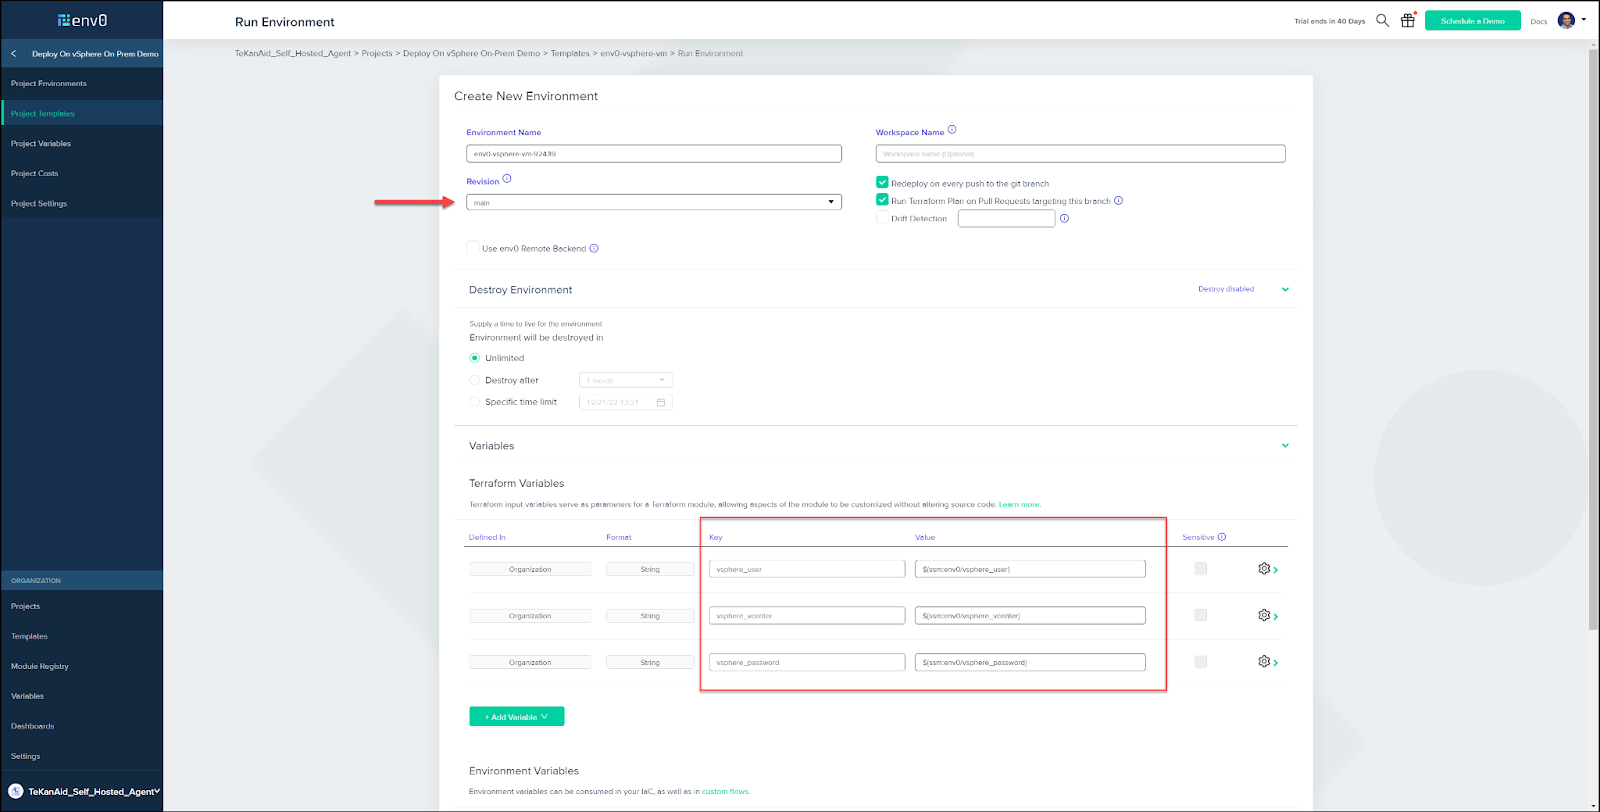
Task: Click the Workspace Name info icon
Action: pos(952,130)
